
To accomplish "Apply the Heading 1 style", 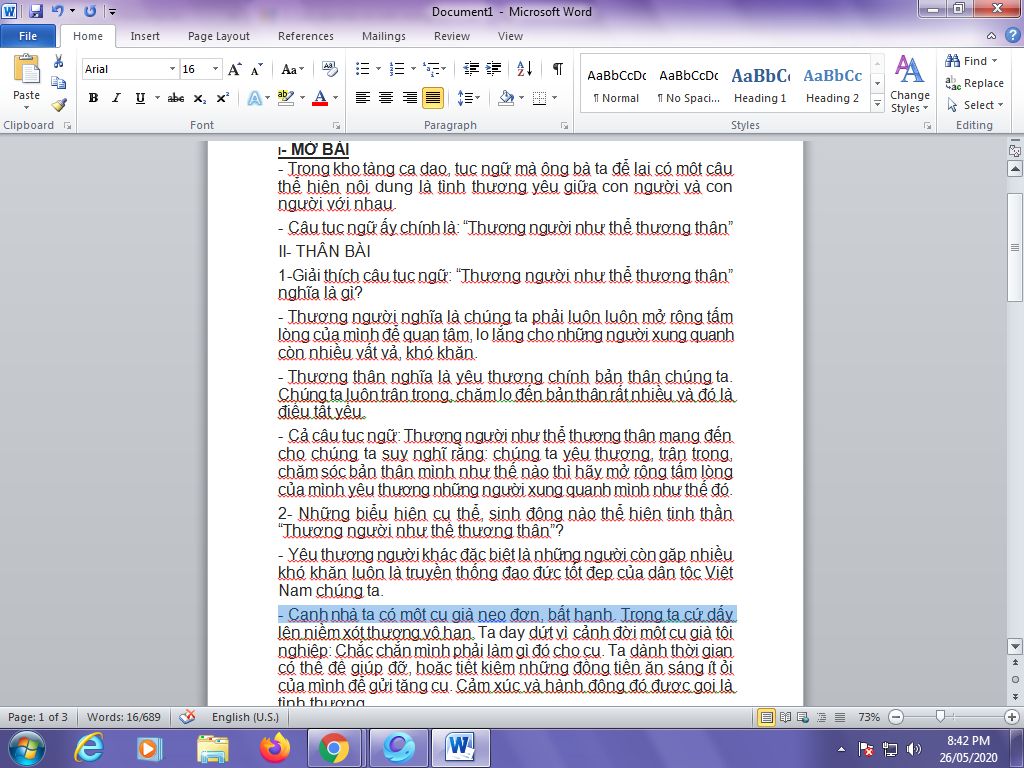I will pyautogui.click(x=760, y=86).
